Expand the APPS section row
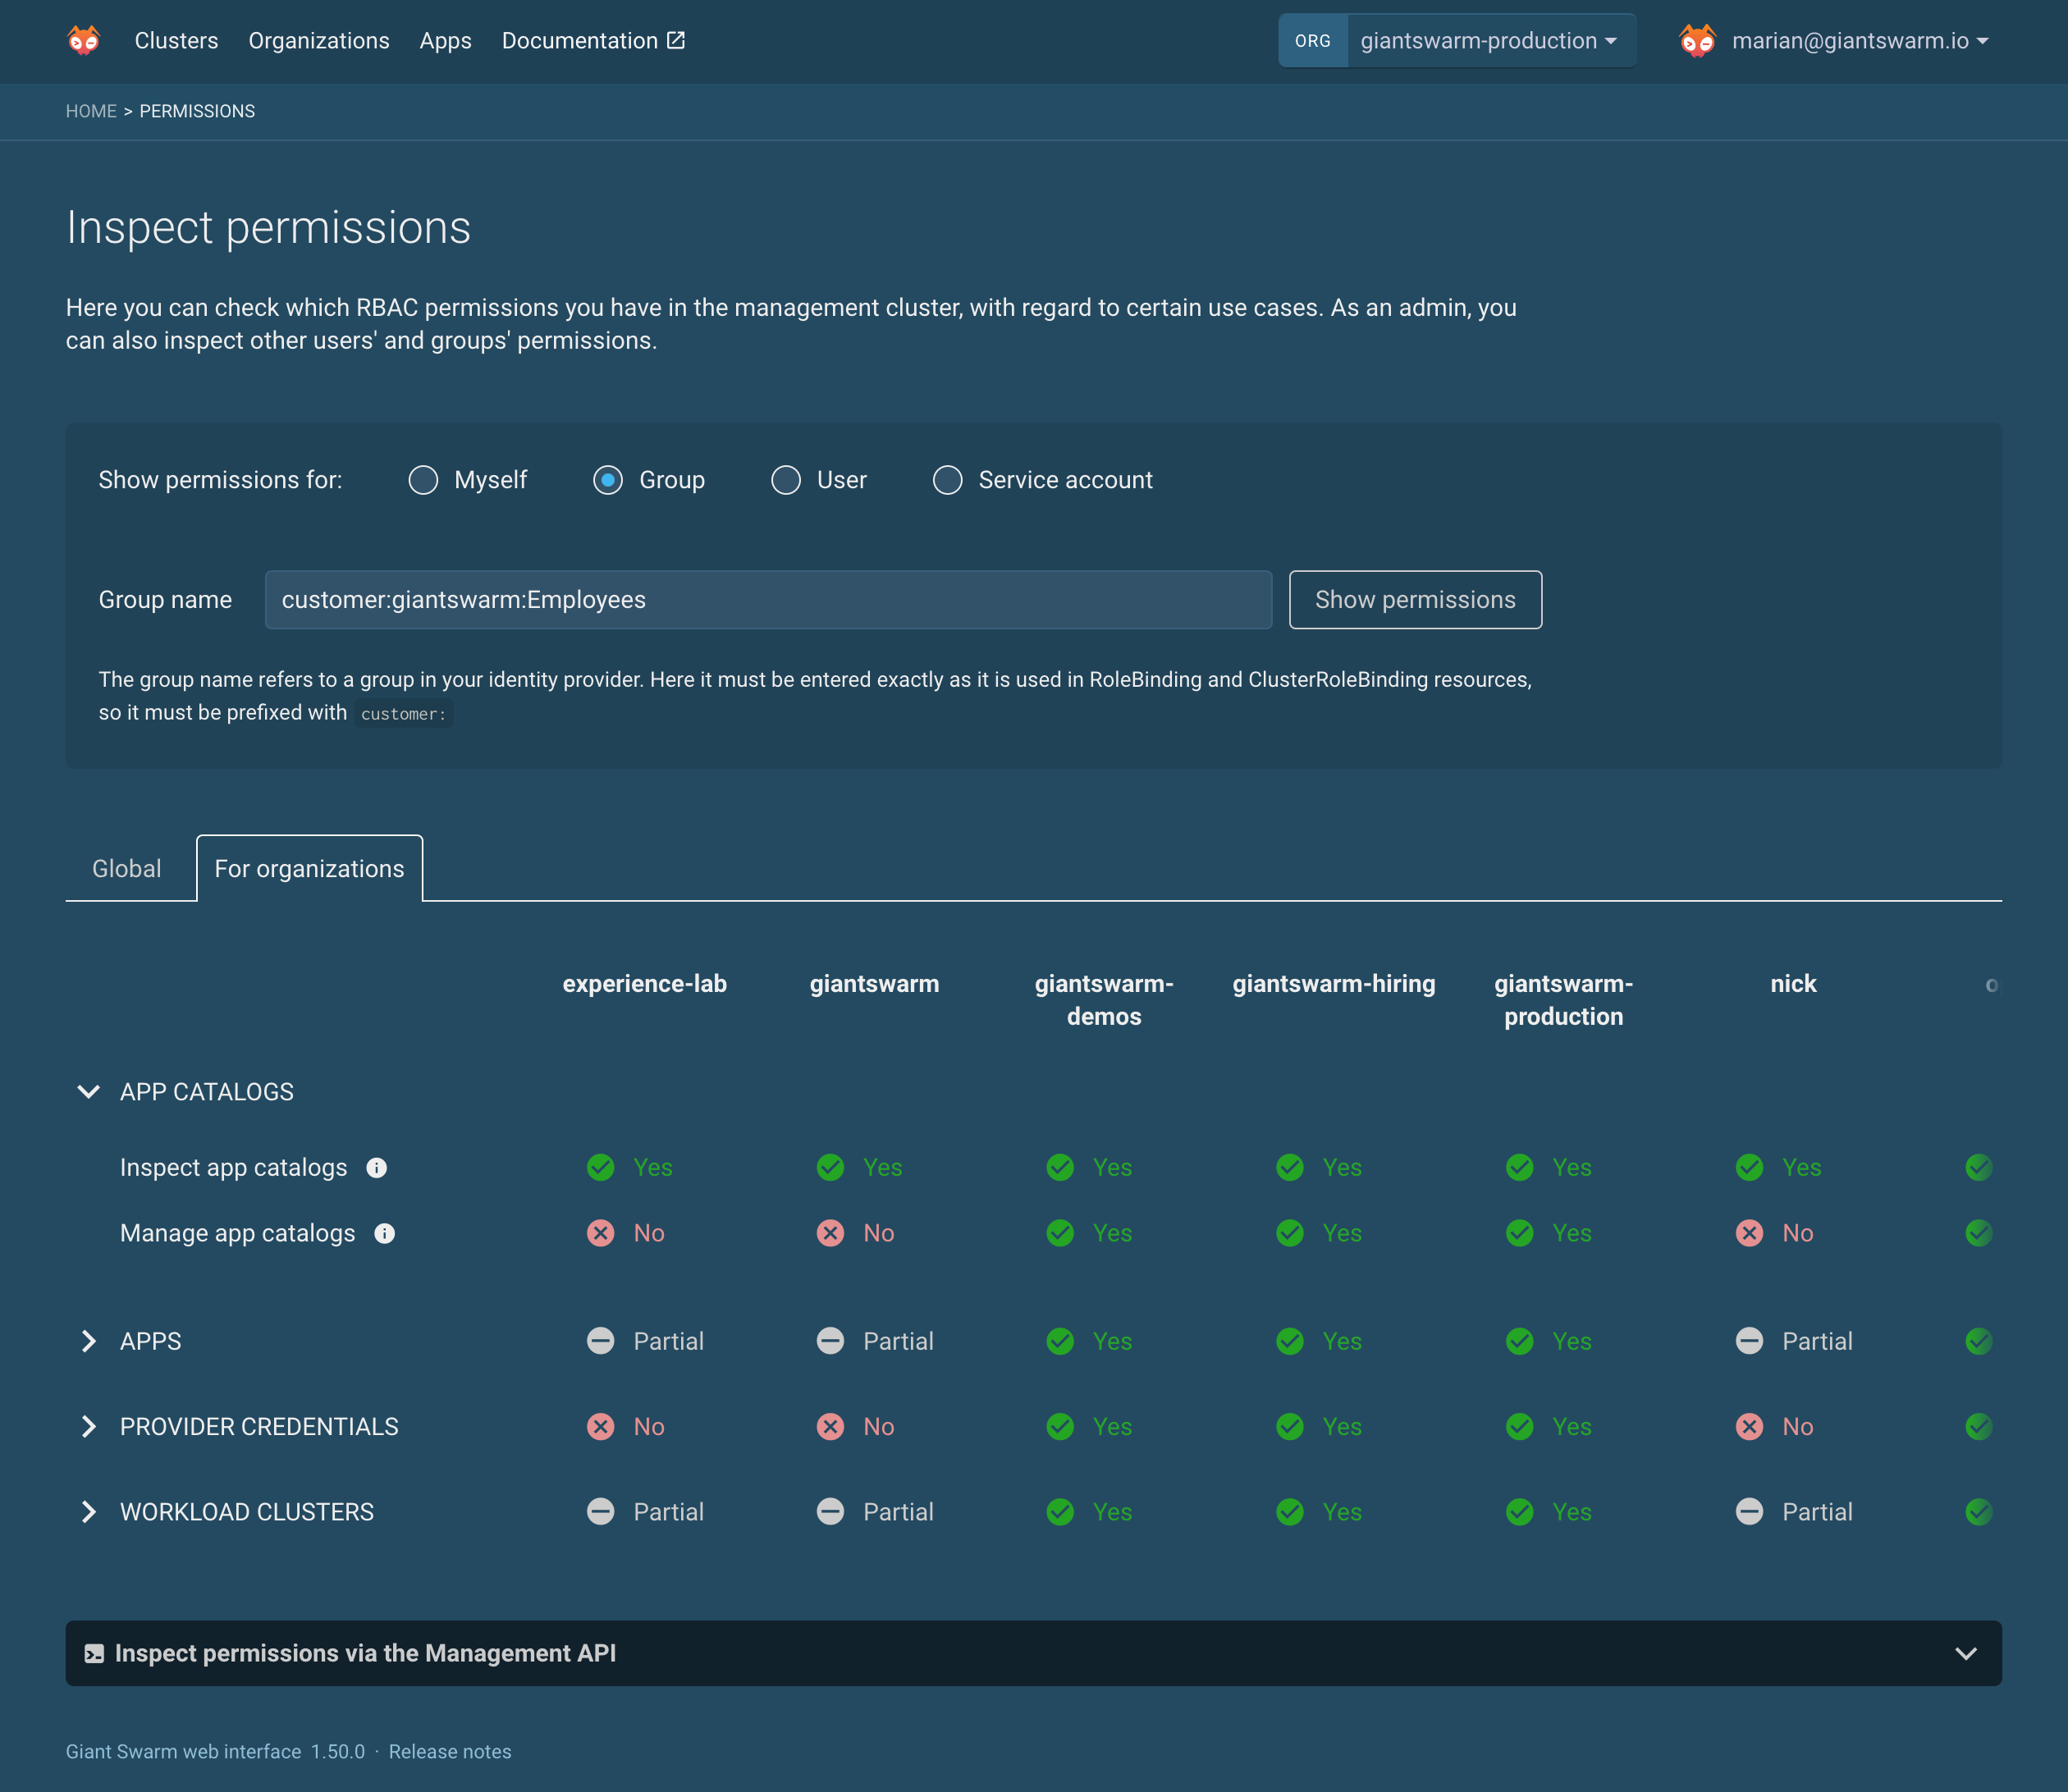Viewport: 2068px width, 1792px height. [88, 1340]
